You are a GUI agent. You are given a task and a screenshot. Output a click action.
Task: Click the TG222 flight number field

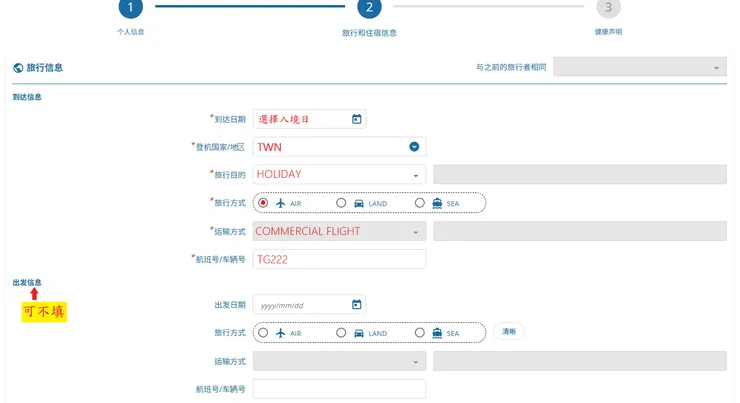[x=339, y=259]
